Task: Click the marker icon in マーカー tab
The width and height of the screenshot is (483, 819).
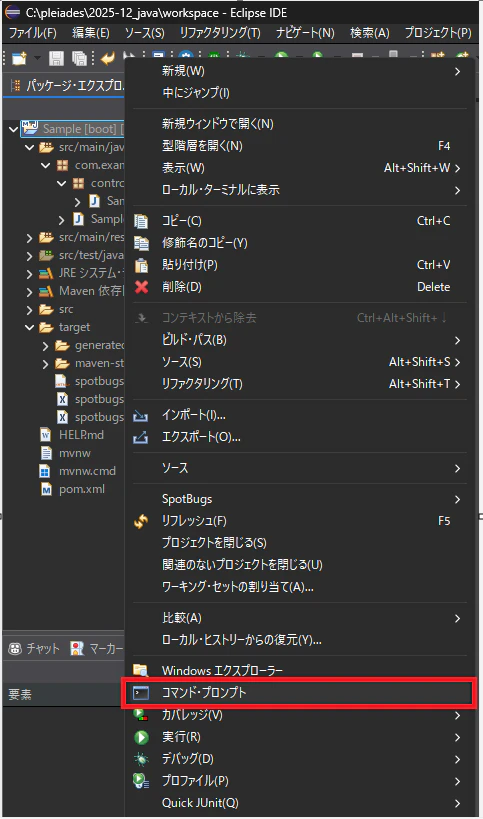Action: coord(77,649)
